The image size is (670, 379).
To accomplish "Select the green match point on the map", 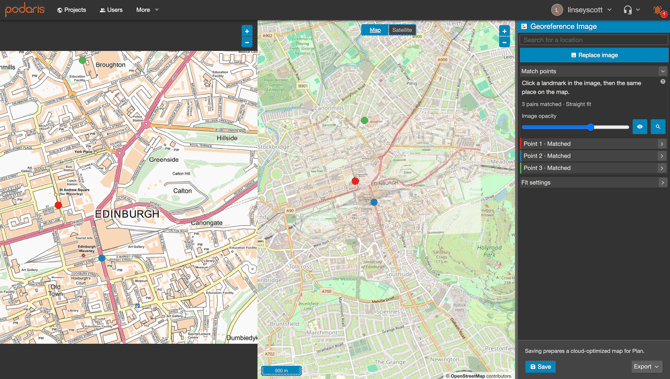I will click(x=364, y=120).
